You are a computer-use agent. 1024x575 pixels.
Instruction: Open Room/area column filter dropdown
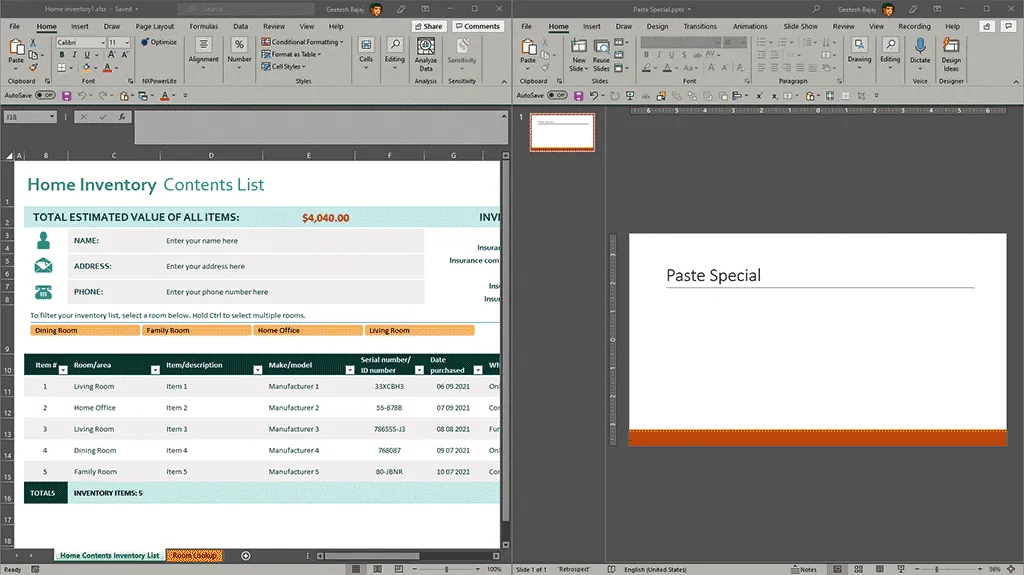155,370
